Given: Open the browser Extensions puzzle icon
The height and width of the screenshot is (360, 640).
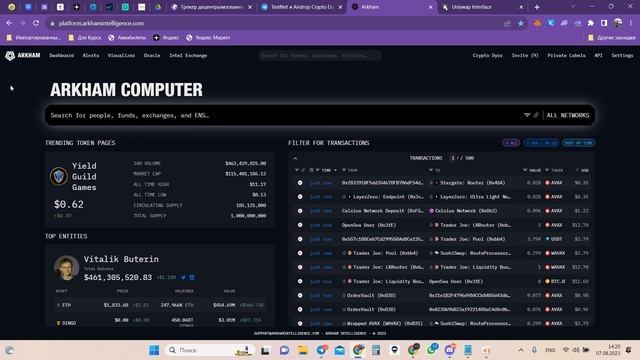Looking at the screenshot, I should [591, 23].
